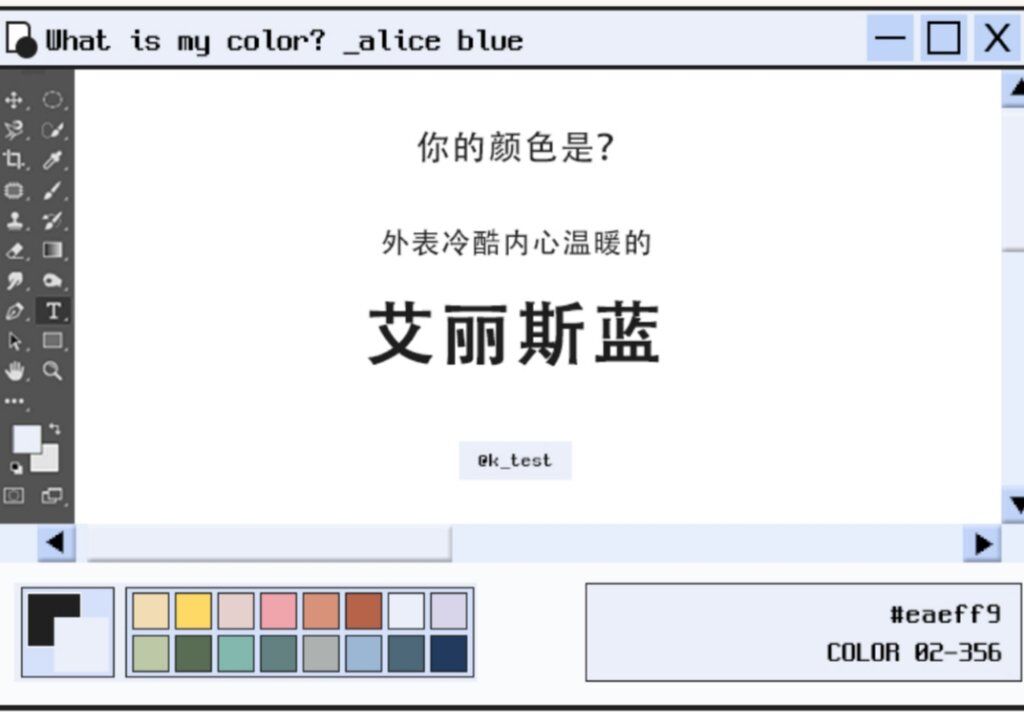1024x722 pixels.
Task: Select the Hand tool
Action: (x=14, y=371)
